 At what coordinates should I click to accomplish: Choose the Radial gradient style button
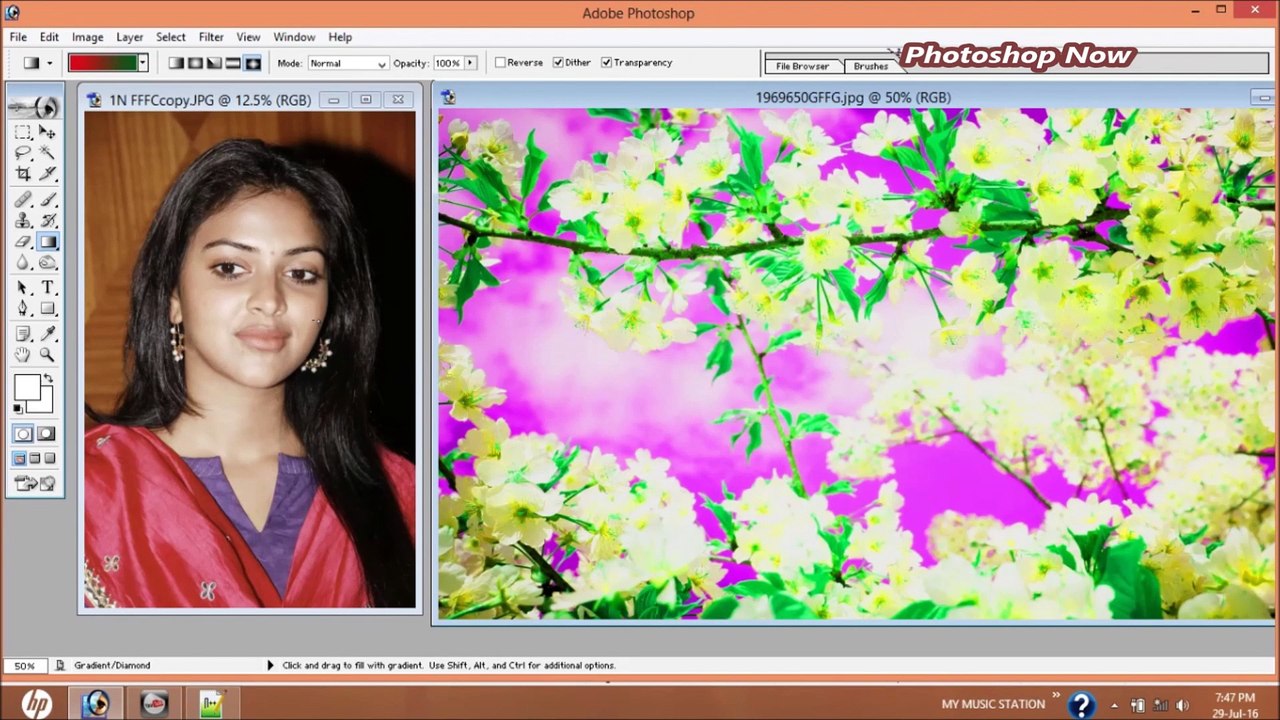point(195,63)
